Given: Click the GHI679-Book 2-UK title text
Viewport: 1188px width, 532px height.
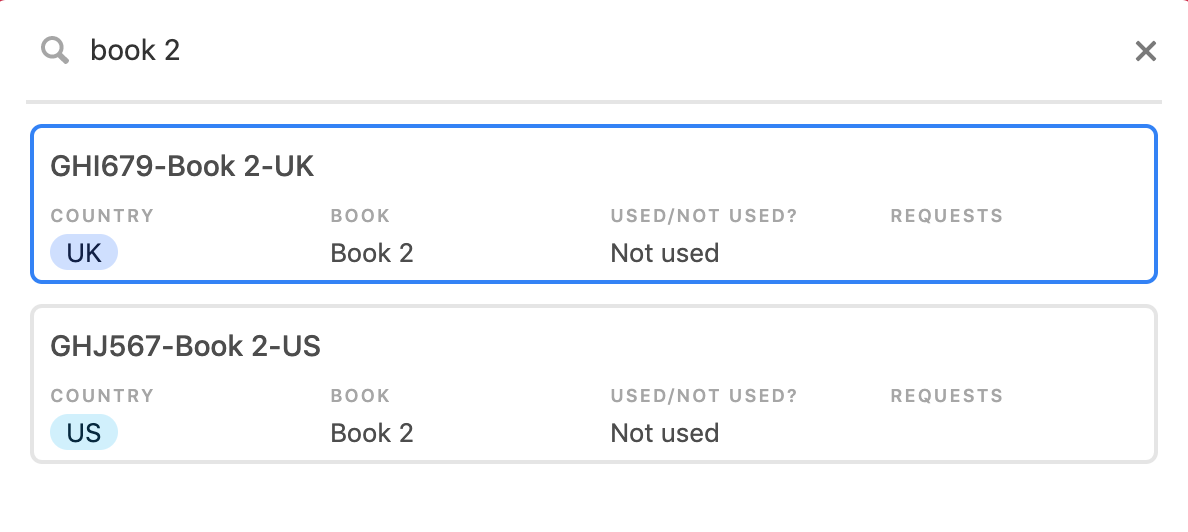Looking at the screenshot, I should 182,166.
